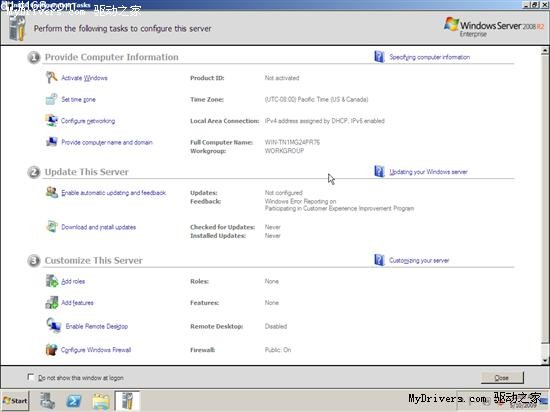Open the Start menu
The width and height of the screenshot is (550, 412).
pos(15,400)
